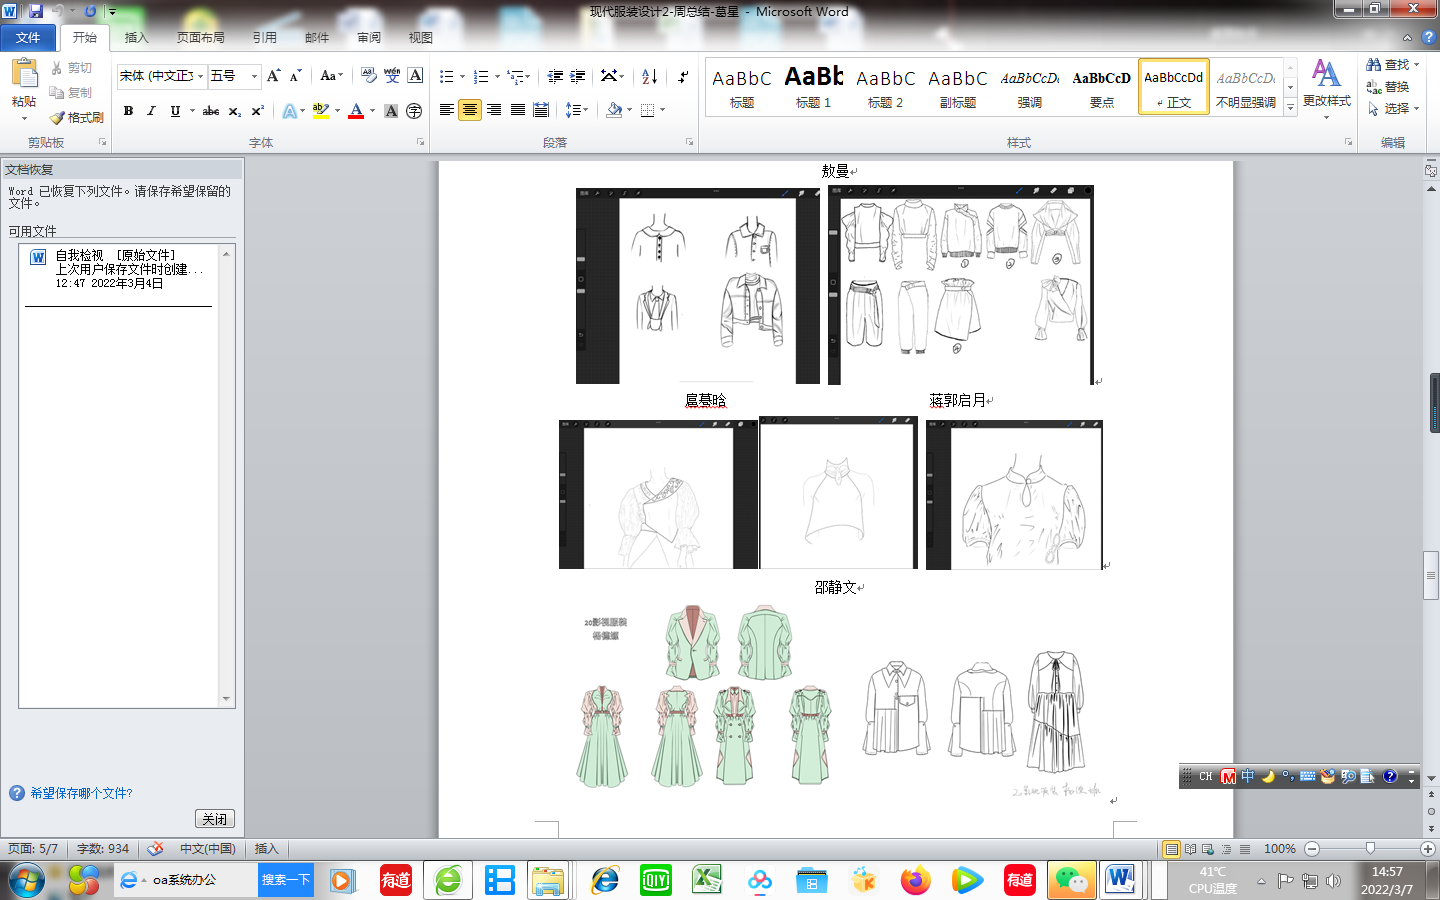The width and height of the screenshot is (1440, 900).
Task: Click the 希望保存哪个文件? help link
Action: tap(81, 793)
